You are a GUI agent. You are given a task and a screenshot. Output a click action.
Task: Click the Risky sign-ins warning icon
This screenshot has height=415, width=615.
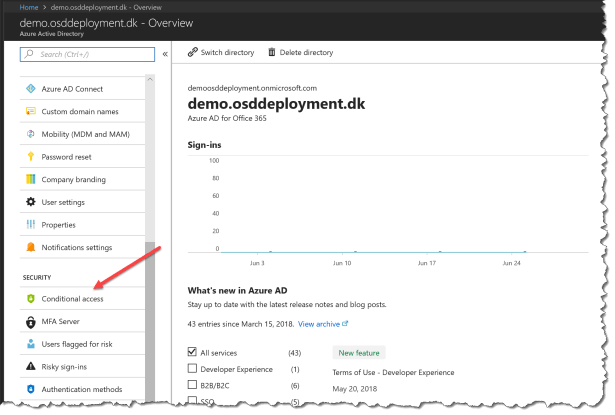(31, 366)
